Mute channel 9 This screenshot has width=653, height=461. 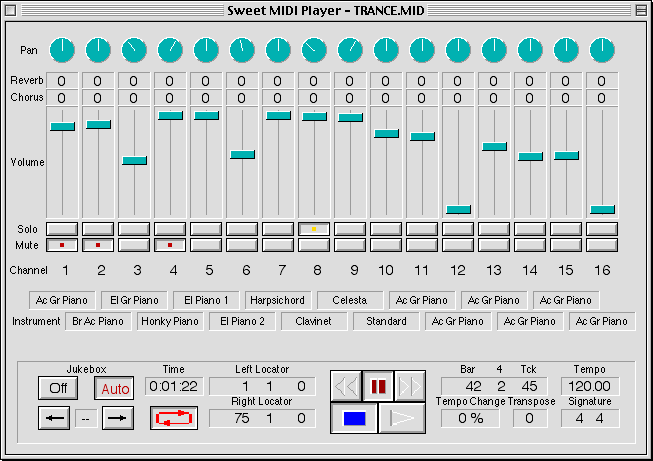[350, 245]
